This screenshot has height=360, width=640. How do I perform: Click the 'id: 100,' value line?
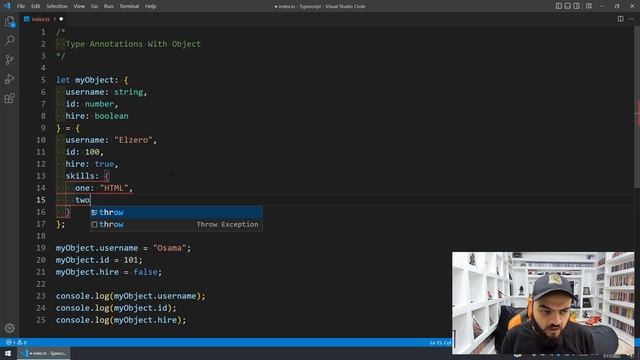[x=84, y=152]
